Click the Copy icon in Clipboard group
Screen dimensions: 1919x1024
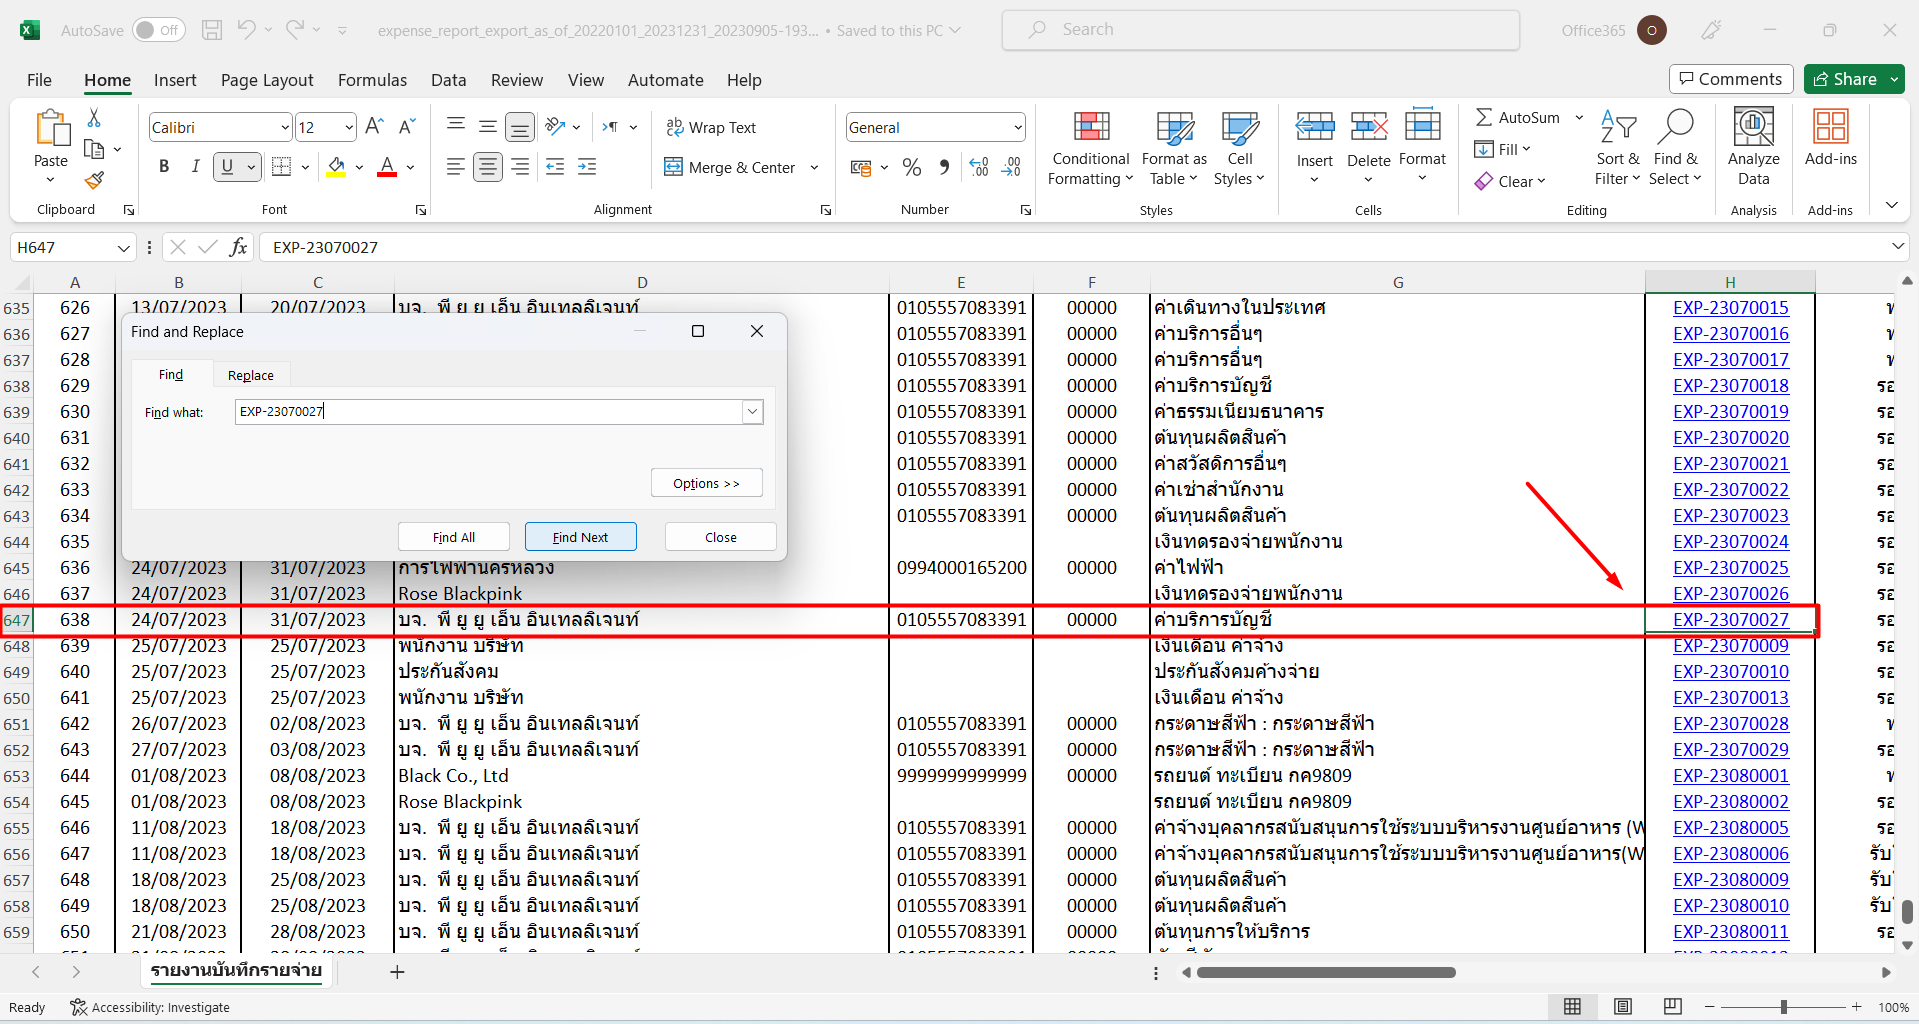(x=94, y=149)
